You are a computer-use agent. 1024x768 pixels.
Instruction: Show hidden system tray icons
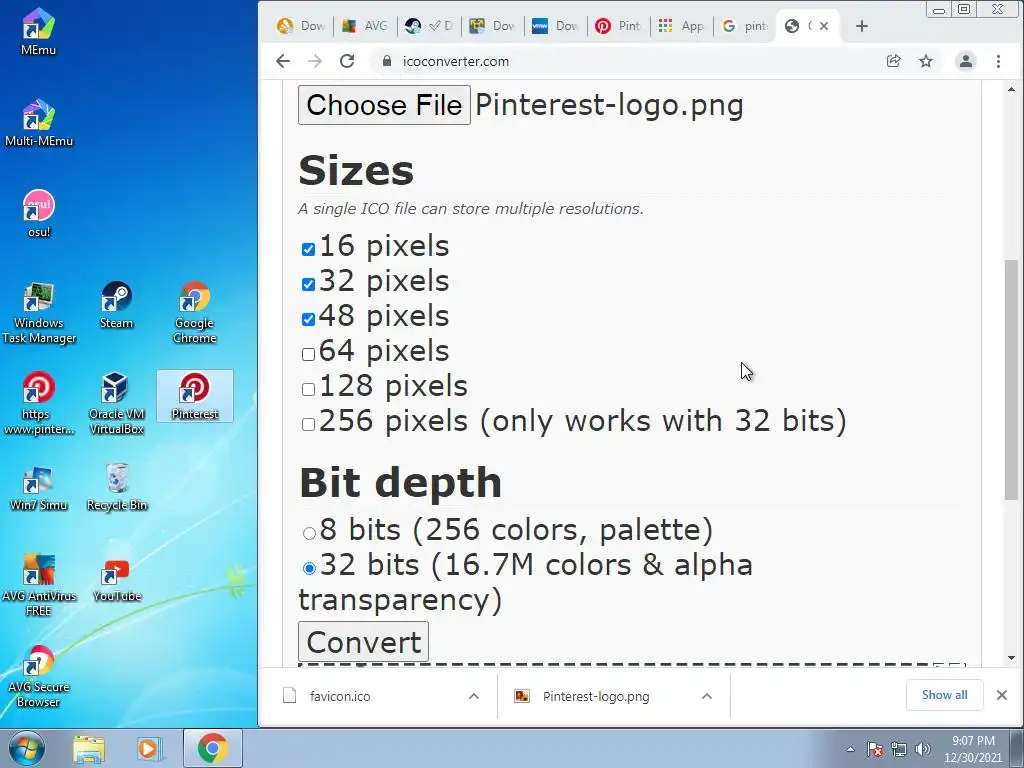850,750
